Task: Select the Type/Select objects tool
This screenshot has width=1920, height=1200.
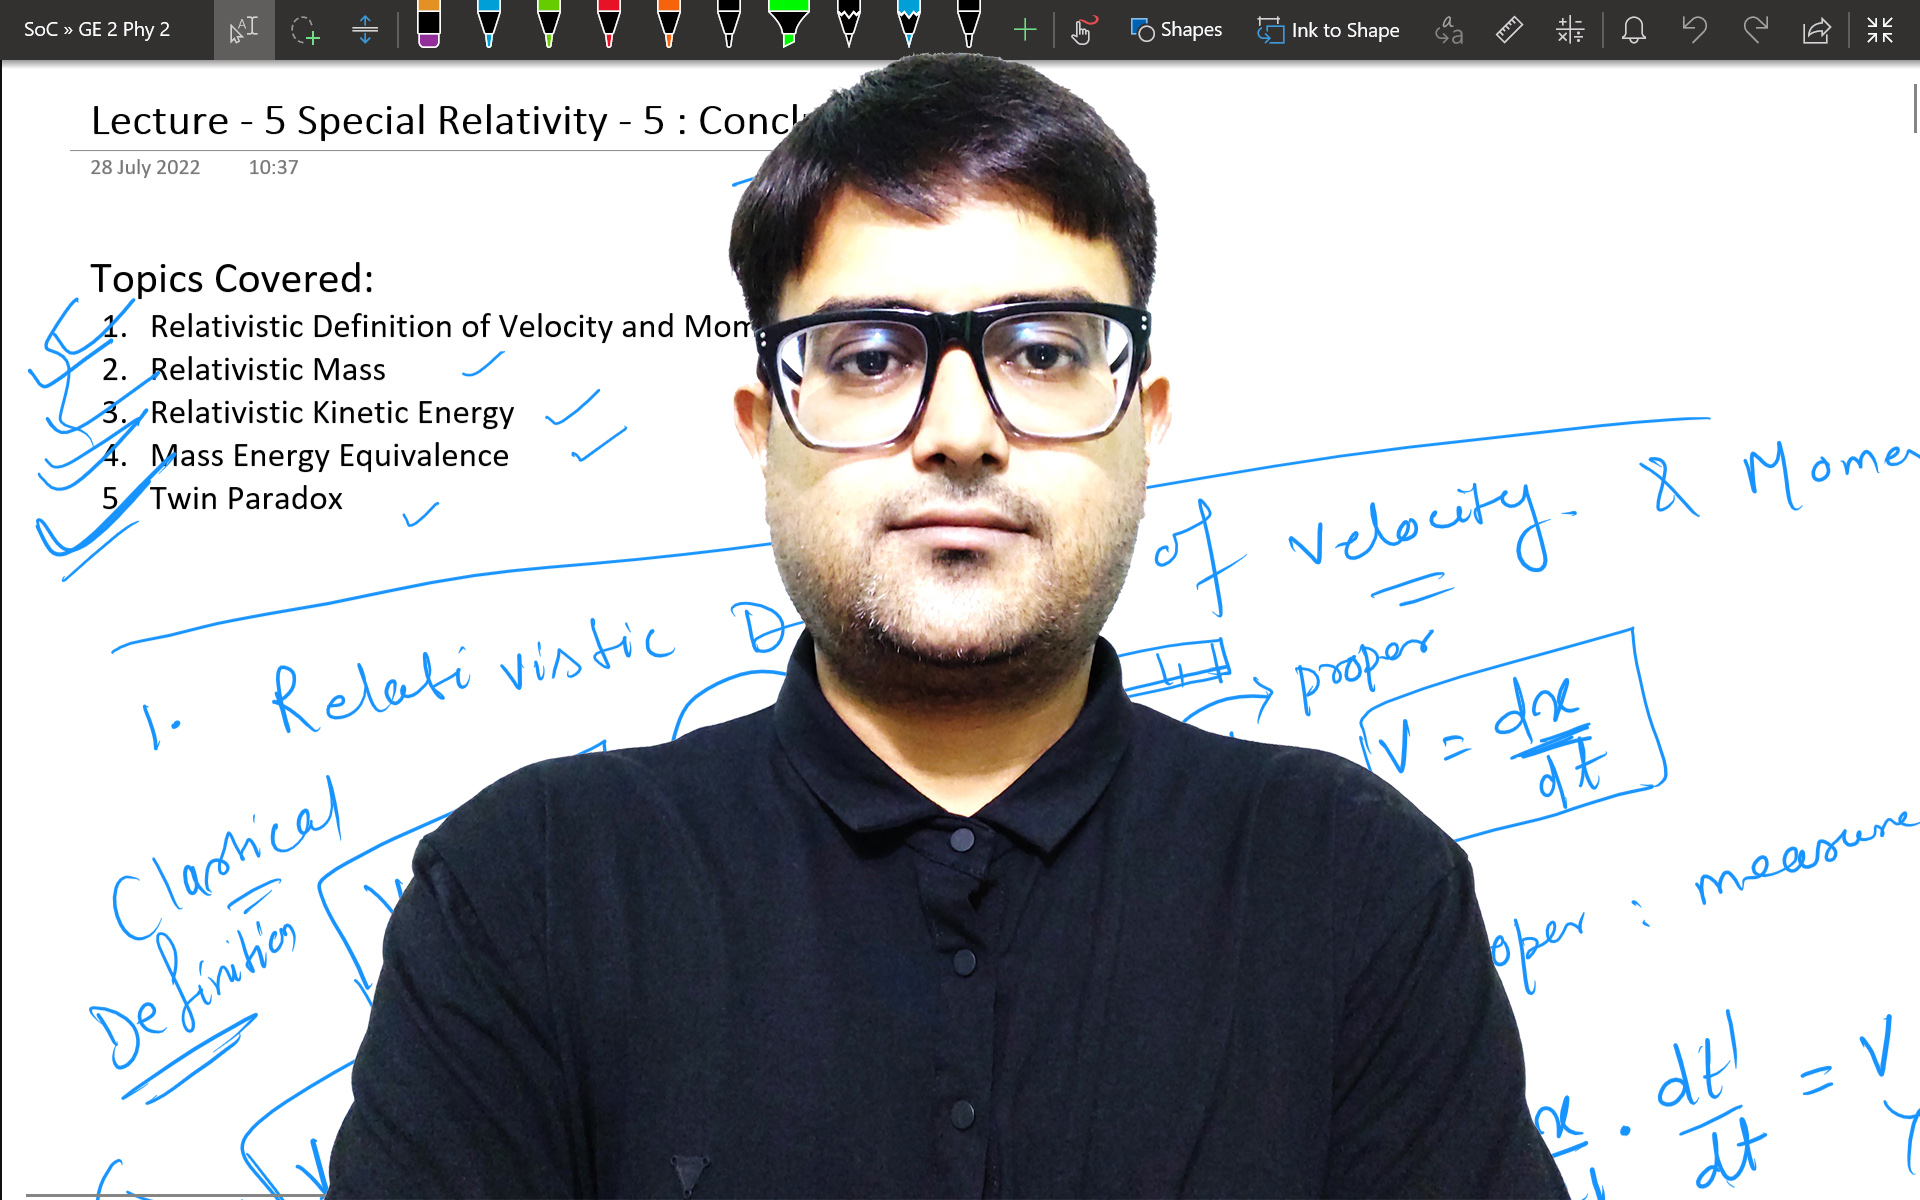Action: (244, 30)
